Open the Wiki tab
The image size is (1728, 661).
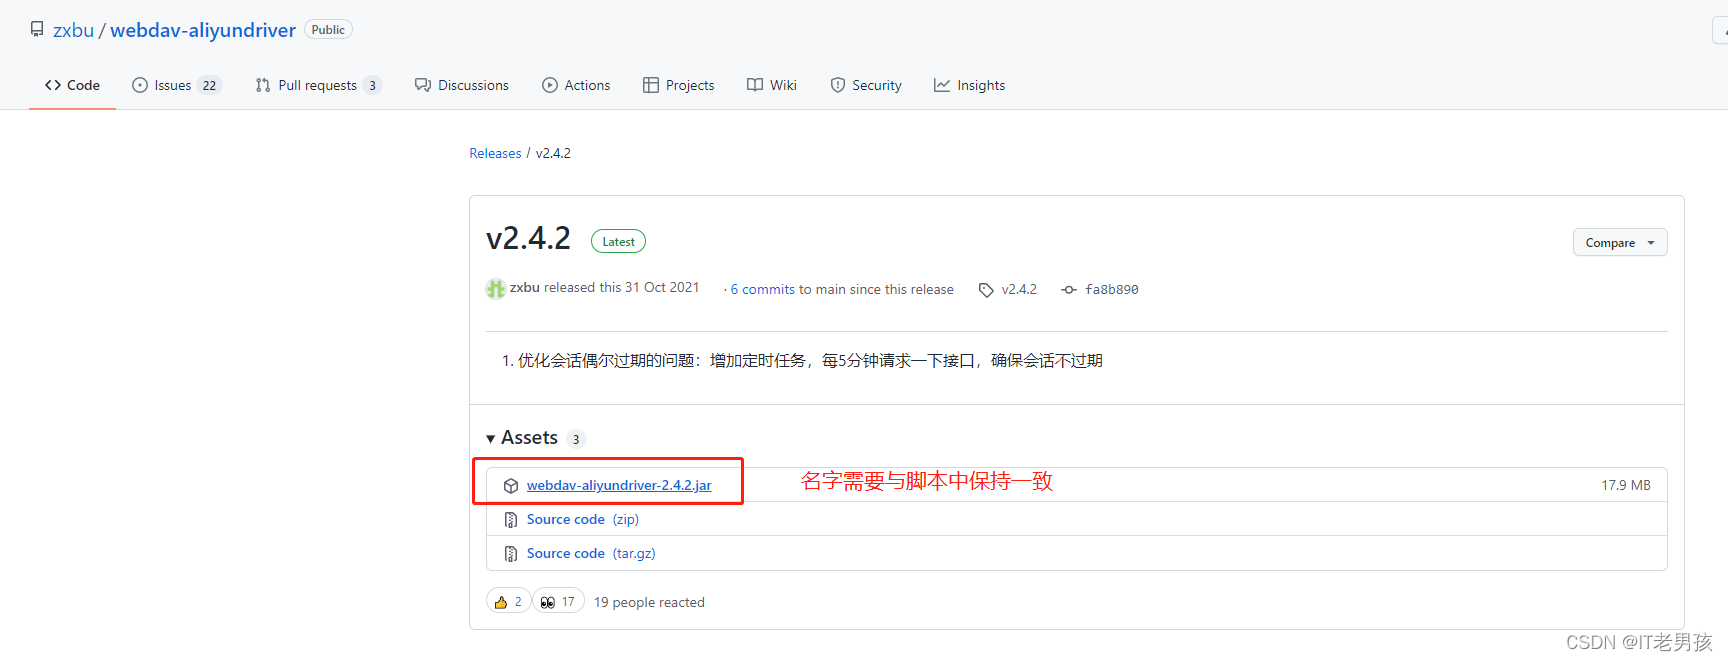tap(772, 85)
